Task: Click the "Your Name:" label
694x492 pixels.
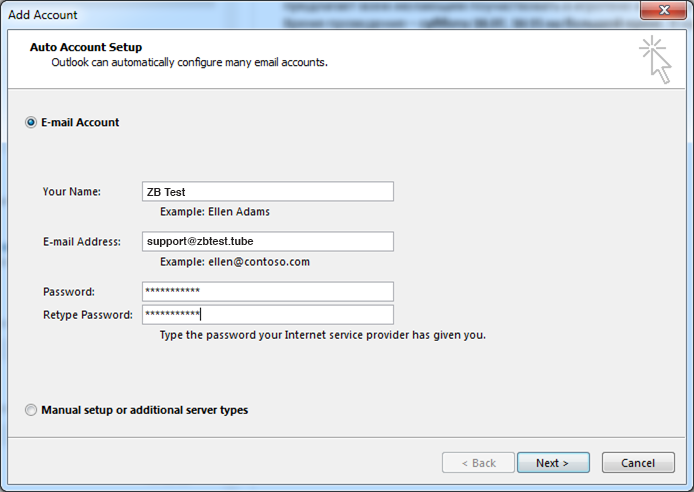Action: point(73,192)
